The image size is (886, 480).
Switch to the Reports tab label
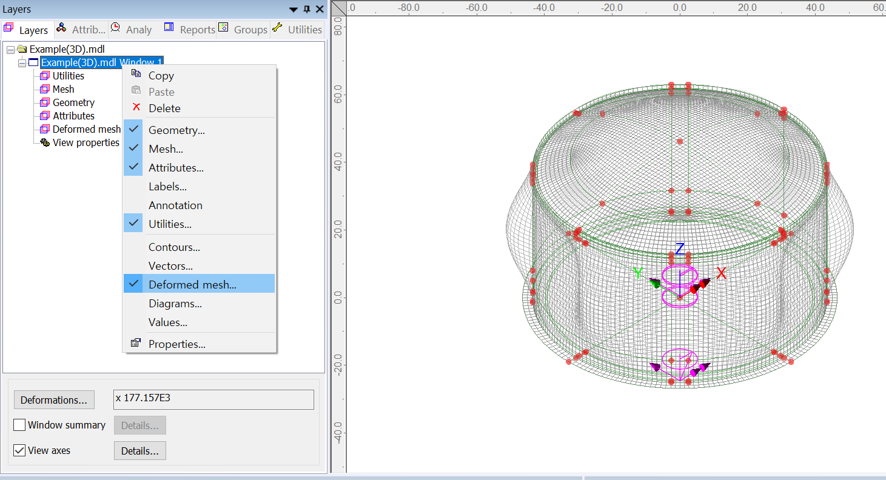(197, 29)
